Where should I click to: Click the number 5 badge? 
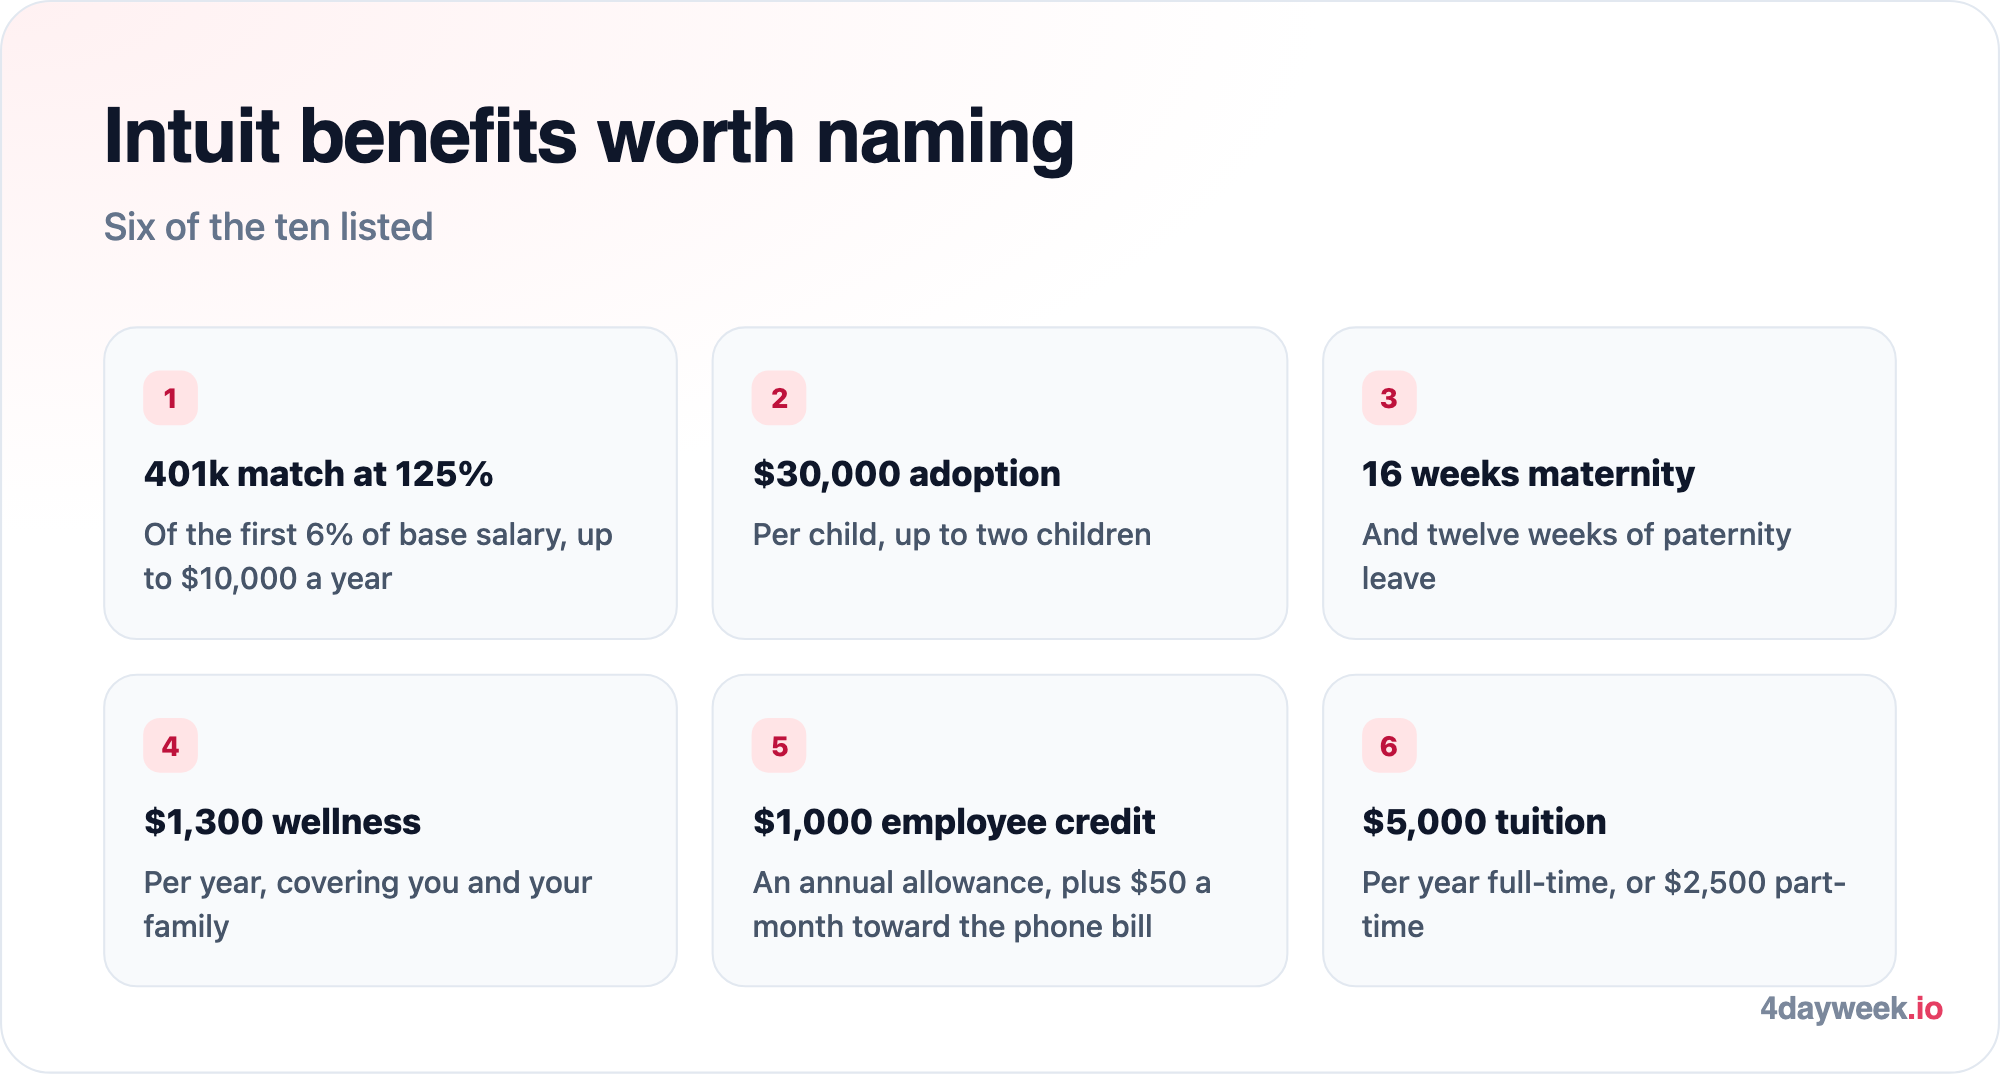(779, 746)
